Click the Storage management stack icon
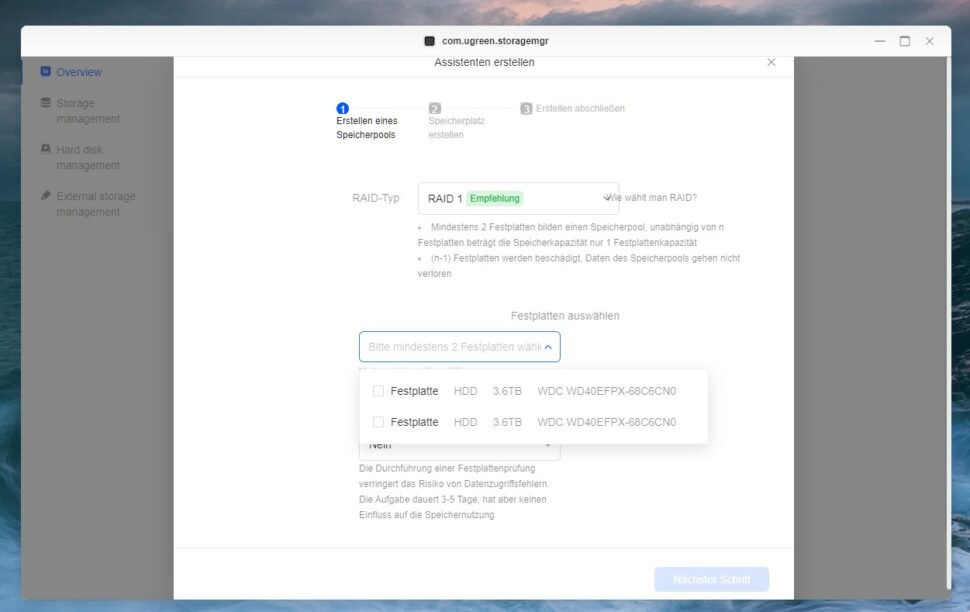Viewport: 970px width, 612px height. [45, 103]
